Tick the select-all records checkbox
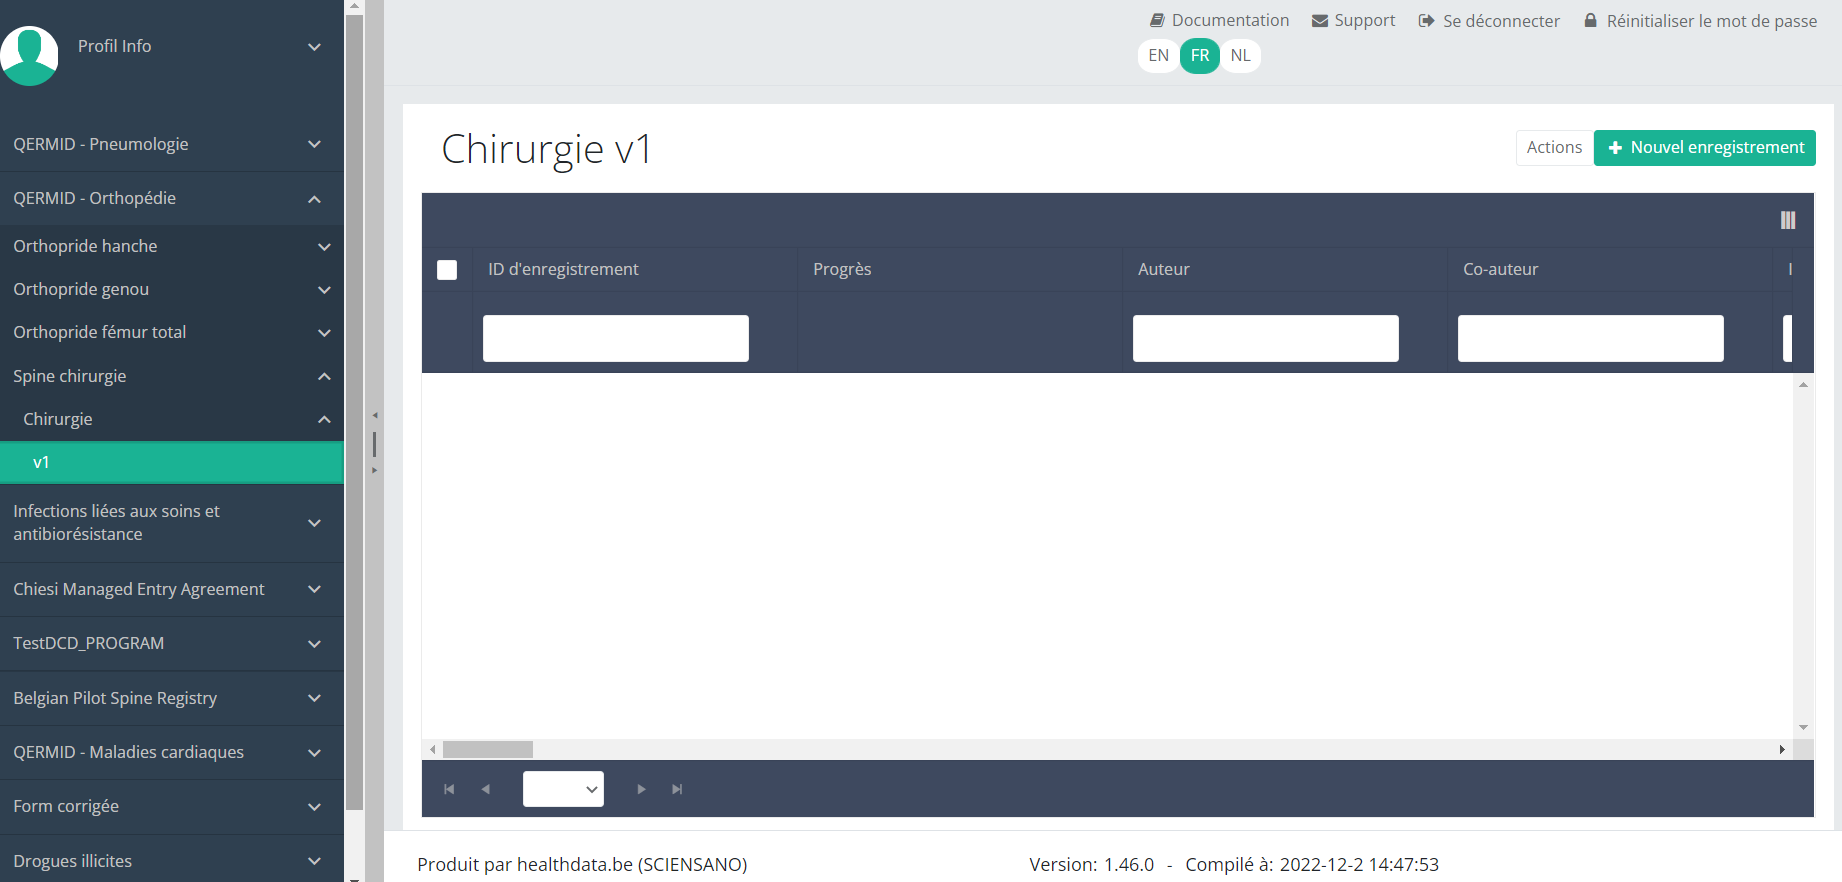 pyautogui.click(x=447, y=270)
